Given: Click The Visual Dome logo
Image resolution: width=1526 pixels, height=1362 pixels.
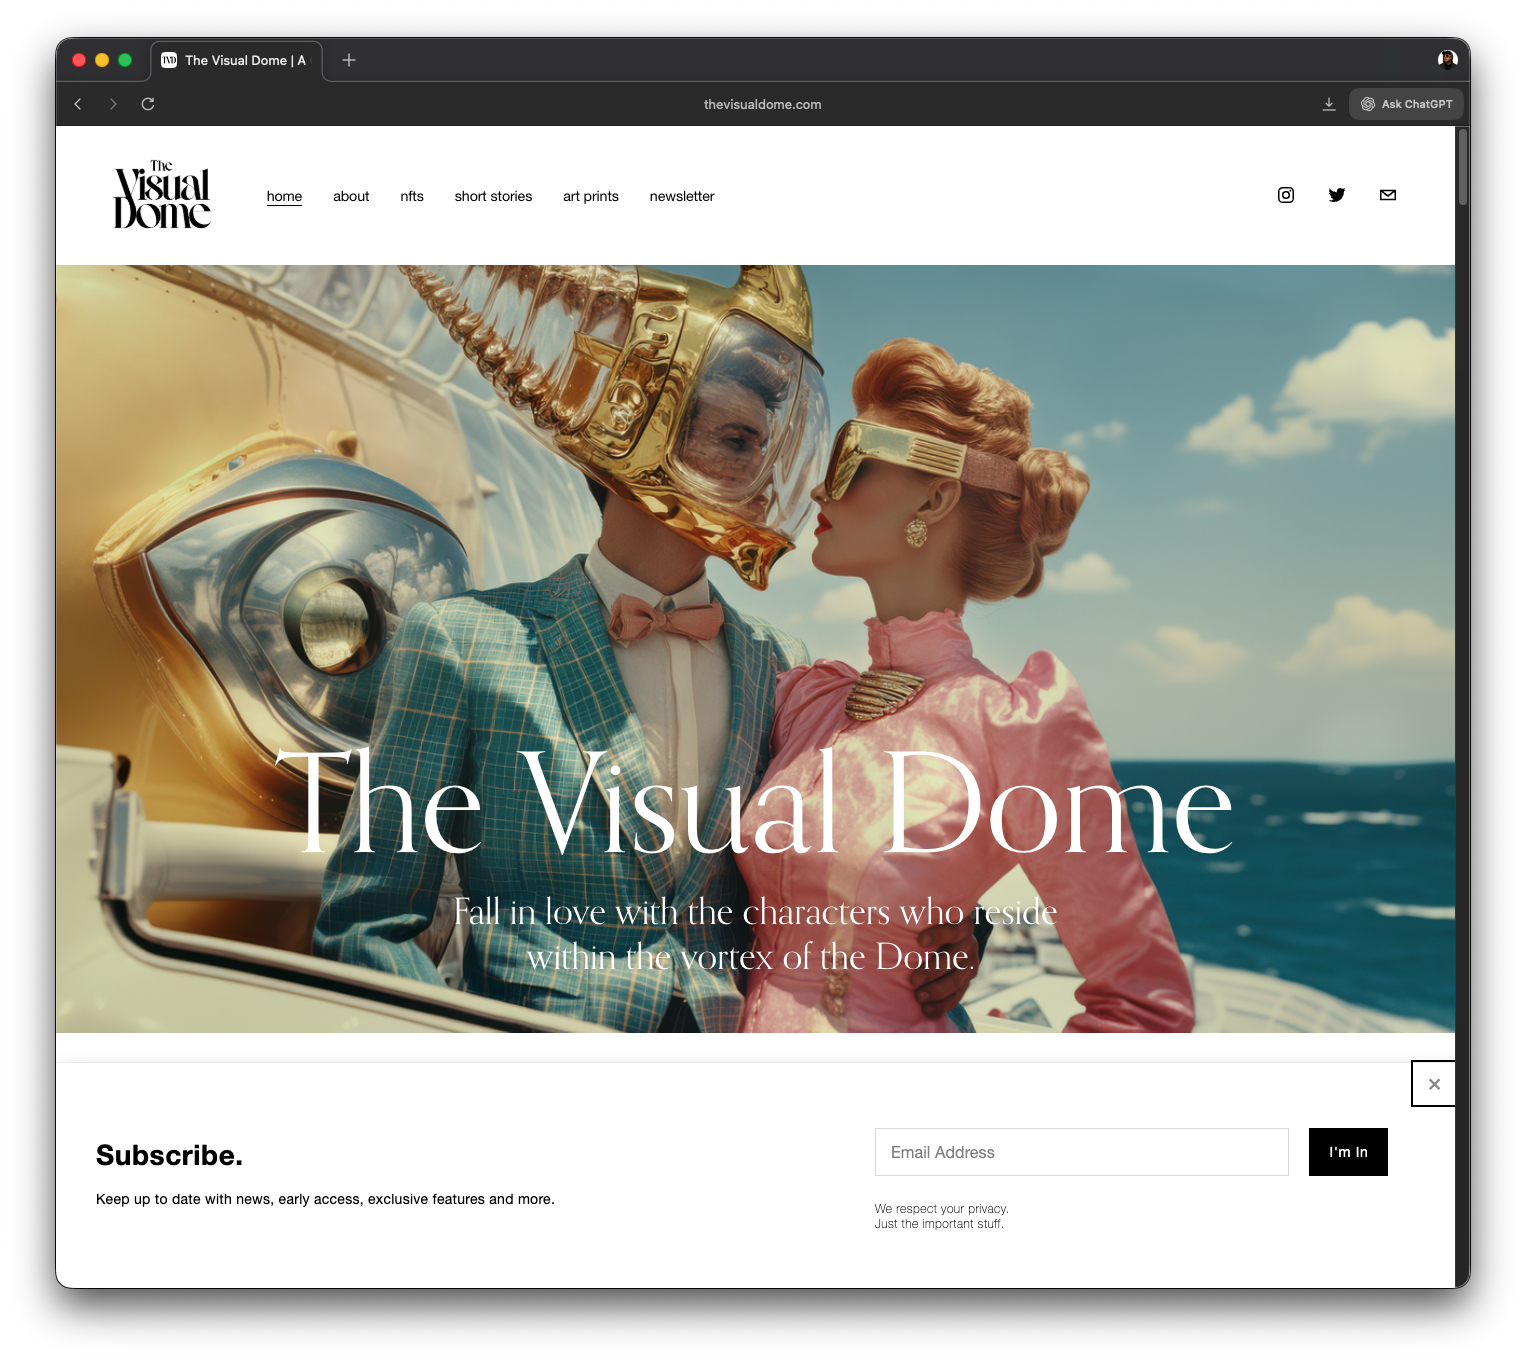Looking at the screenshot, I should 162,195.
